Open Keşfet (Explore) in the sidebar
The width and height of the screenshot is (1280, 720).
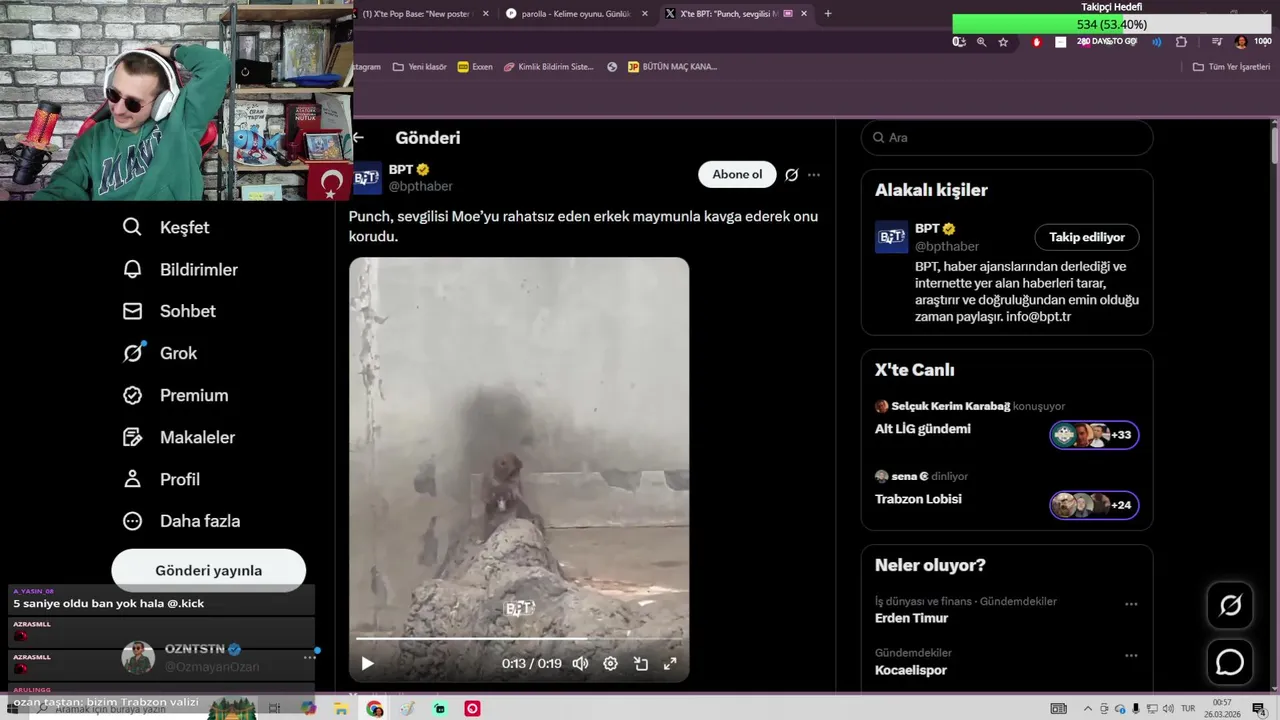[166, 227]
